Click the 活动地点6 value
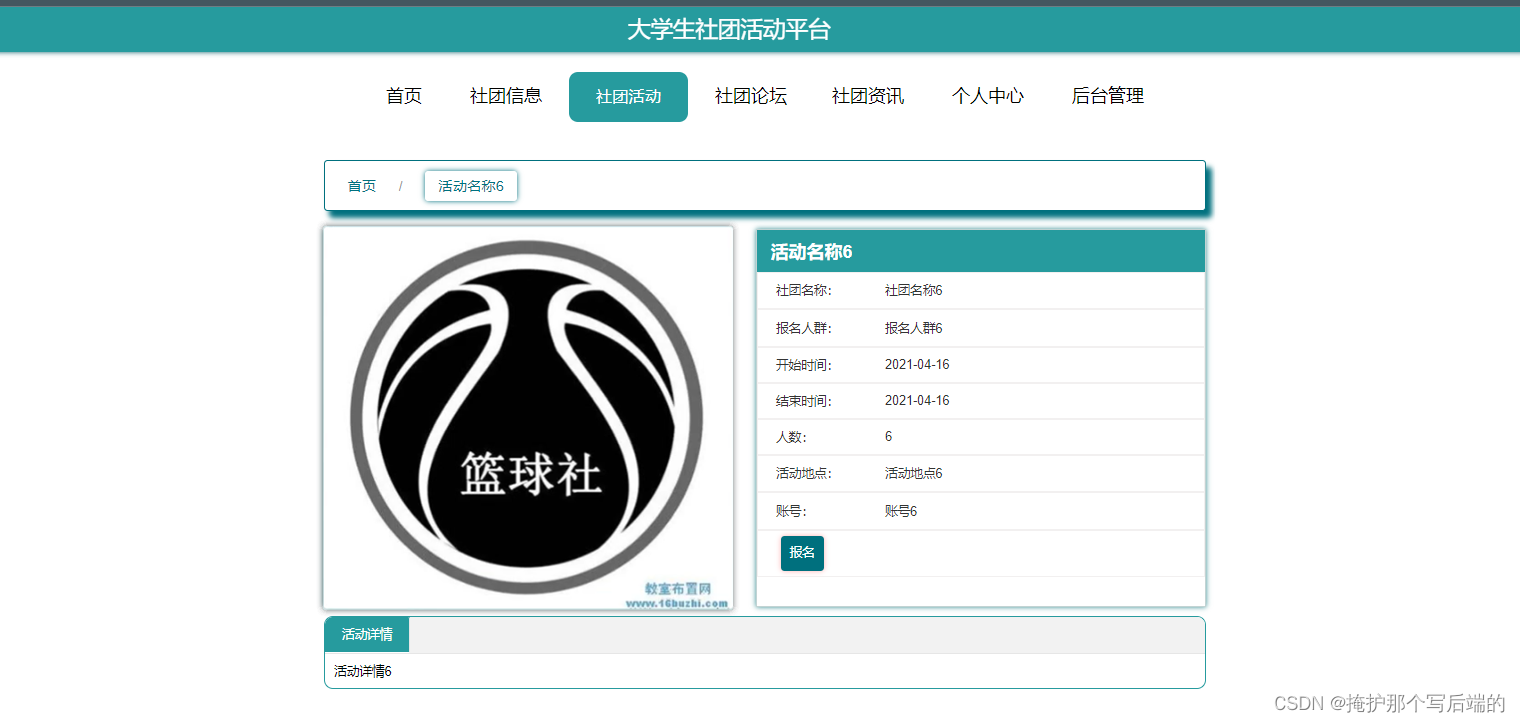Screen dimensions: 1520x722 pos(914,474)
